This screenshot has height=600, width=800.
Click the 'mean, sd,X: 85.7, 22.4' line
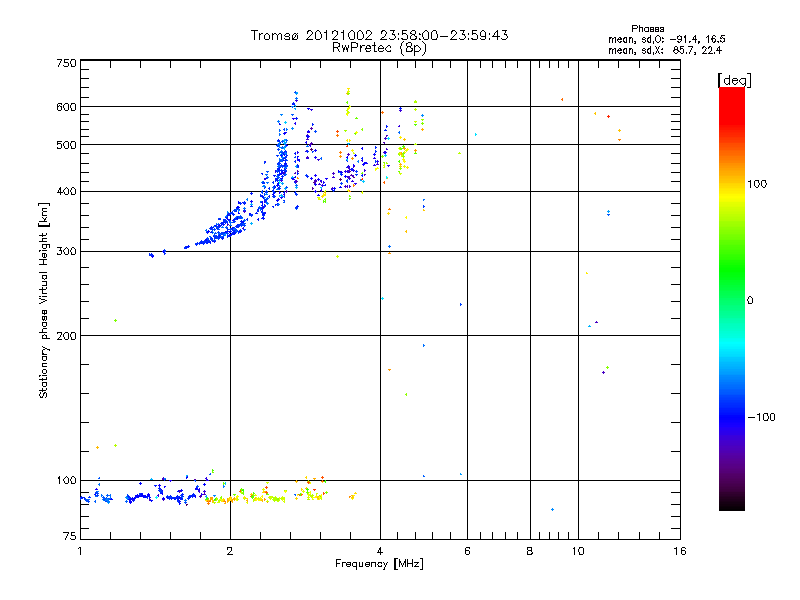click(664, 50)
